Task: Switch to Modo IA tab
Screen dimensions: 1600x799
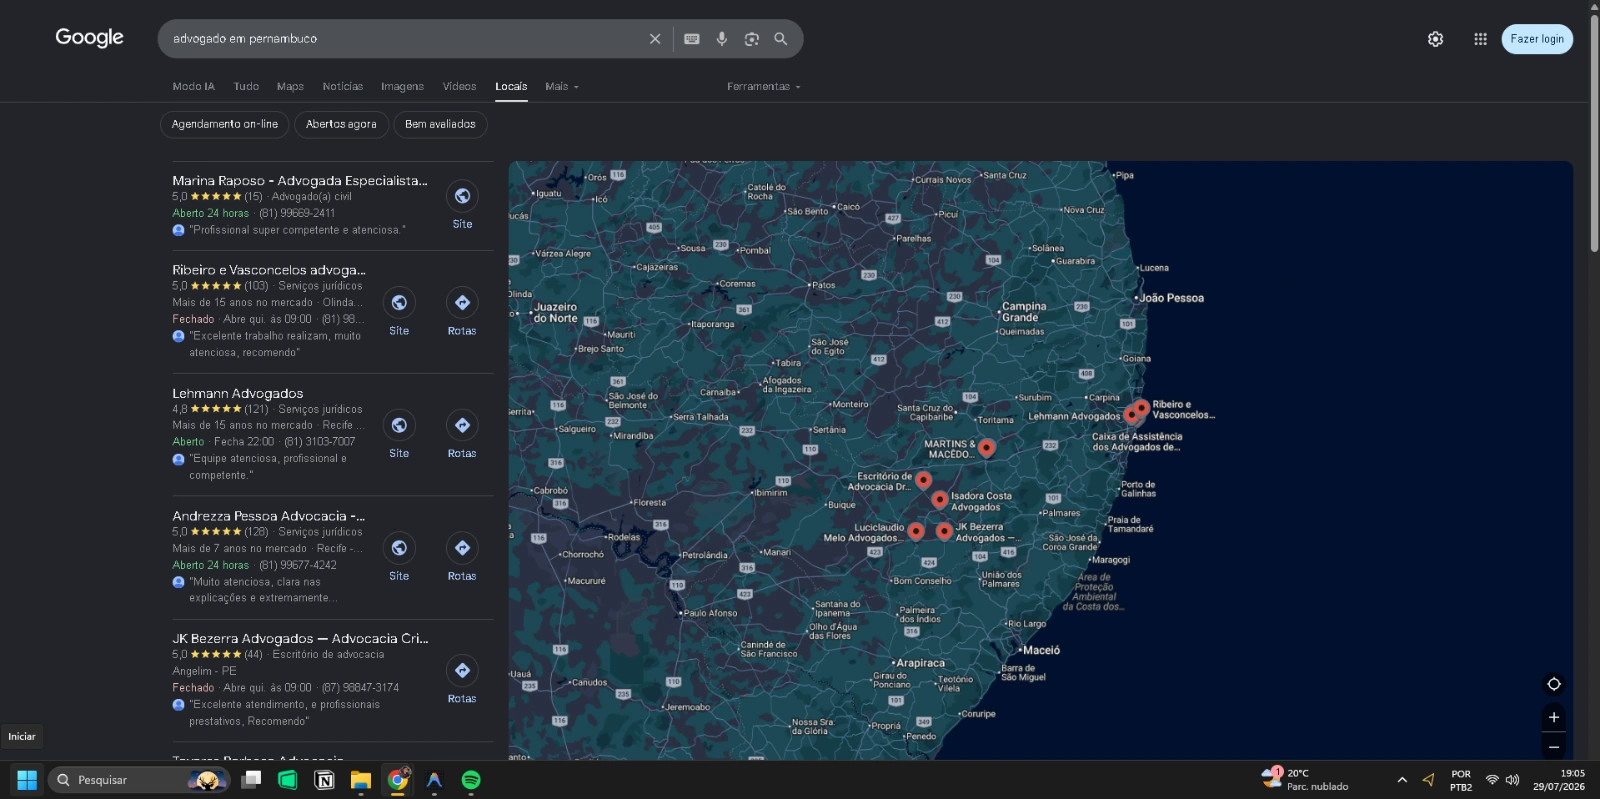Action: click(193, 87)
